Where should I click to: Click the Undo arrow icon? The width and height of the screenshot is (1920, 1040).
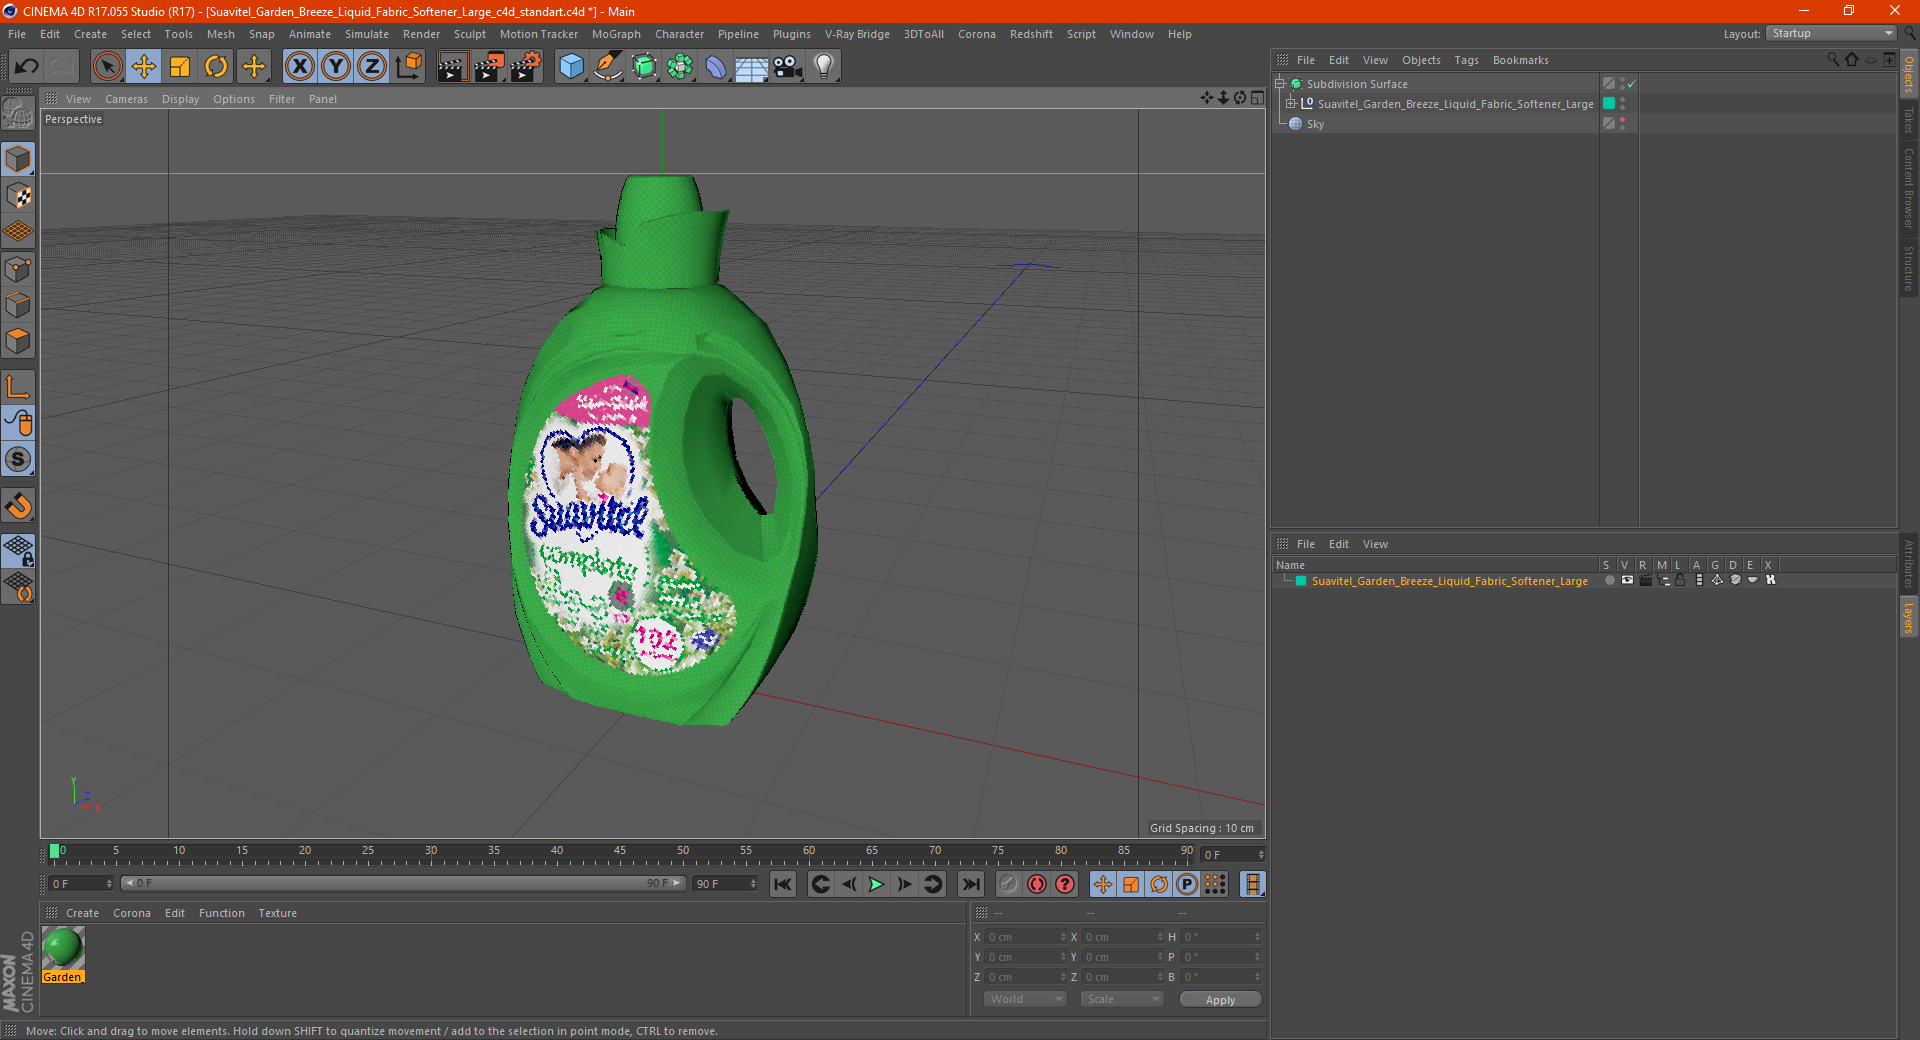(x=27, y=67)
